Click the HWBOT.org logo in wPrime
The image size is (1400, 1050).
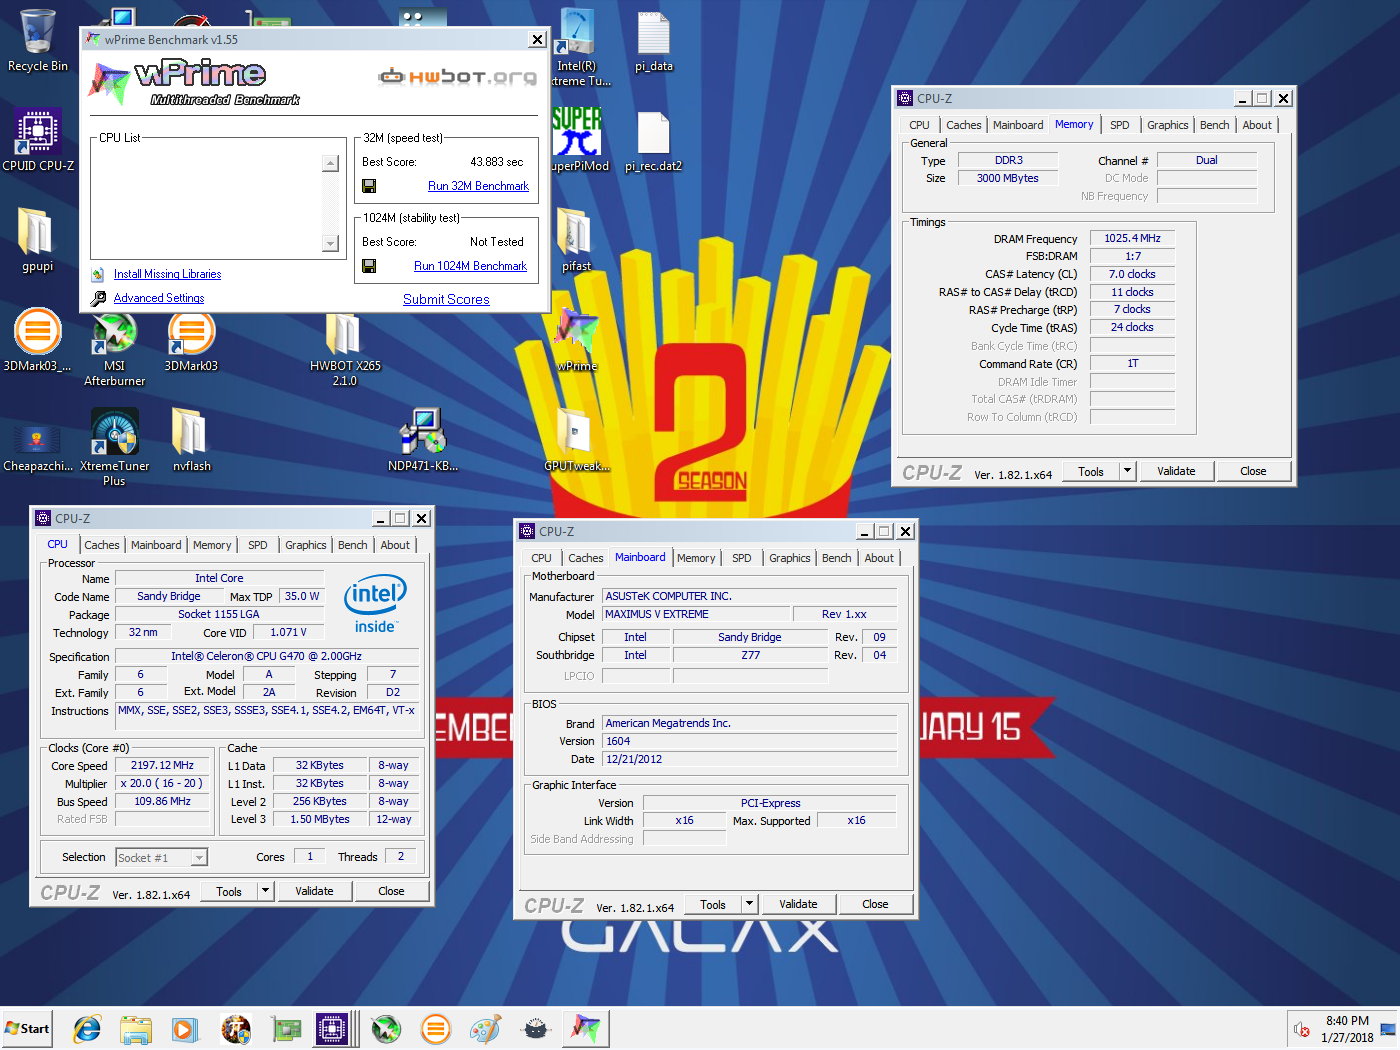coord(457,77)
